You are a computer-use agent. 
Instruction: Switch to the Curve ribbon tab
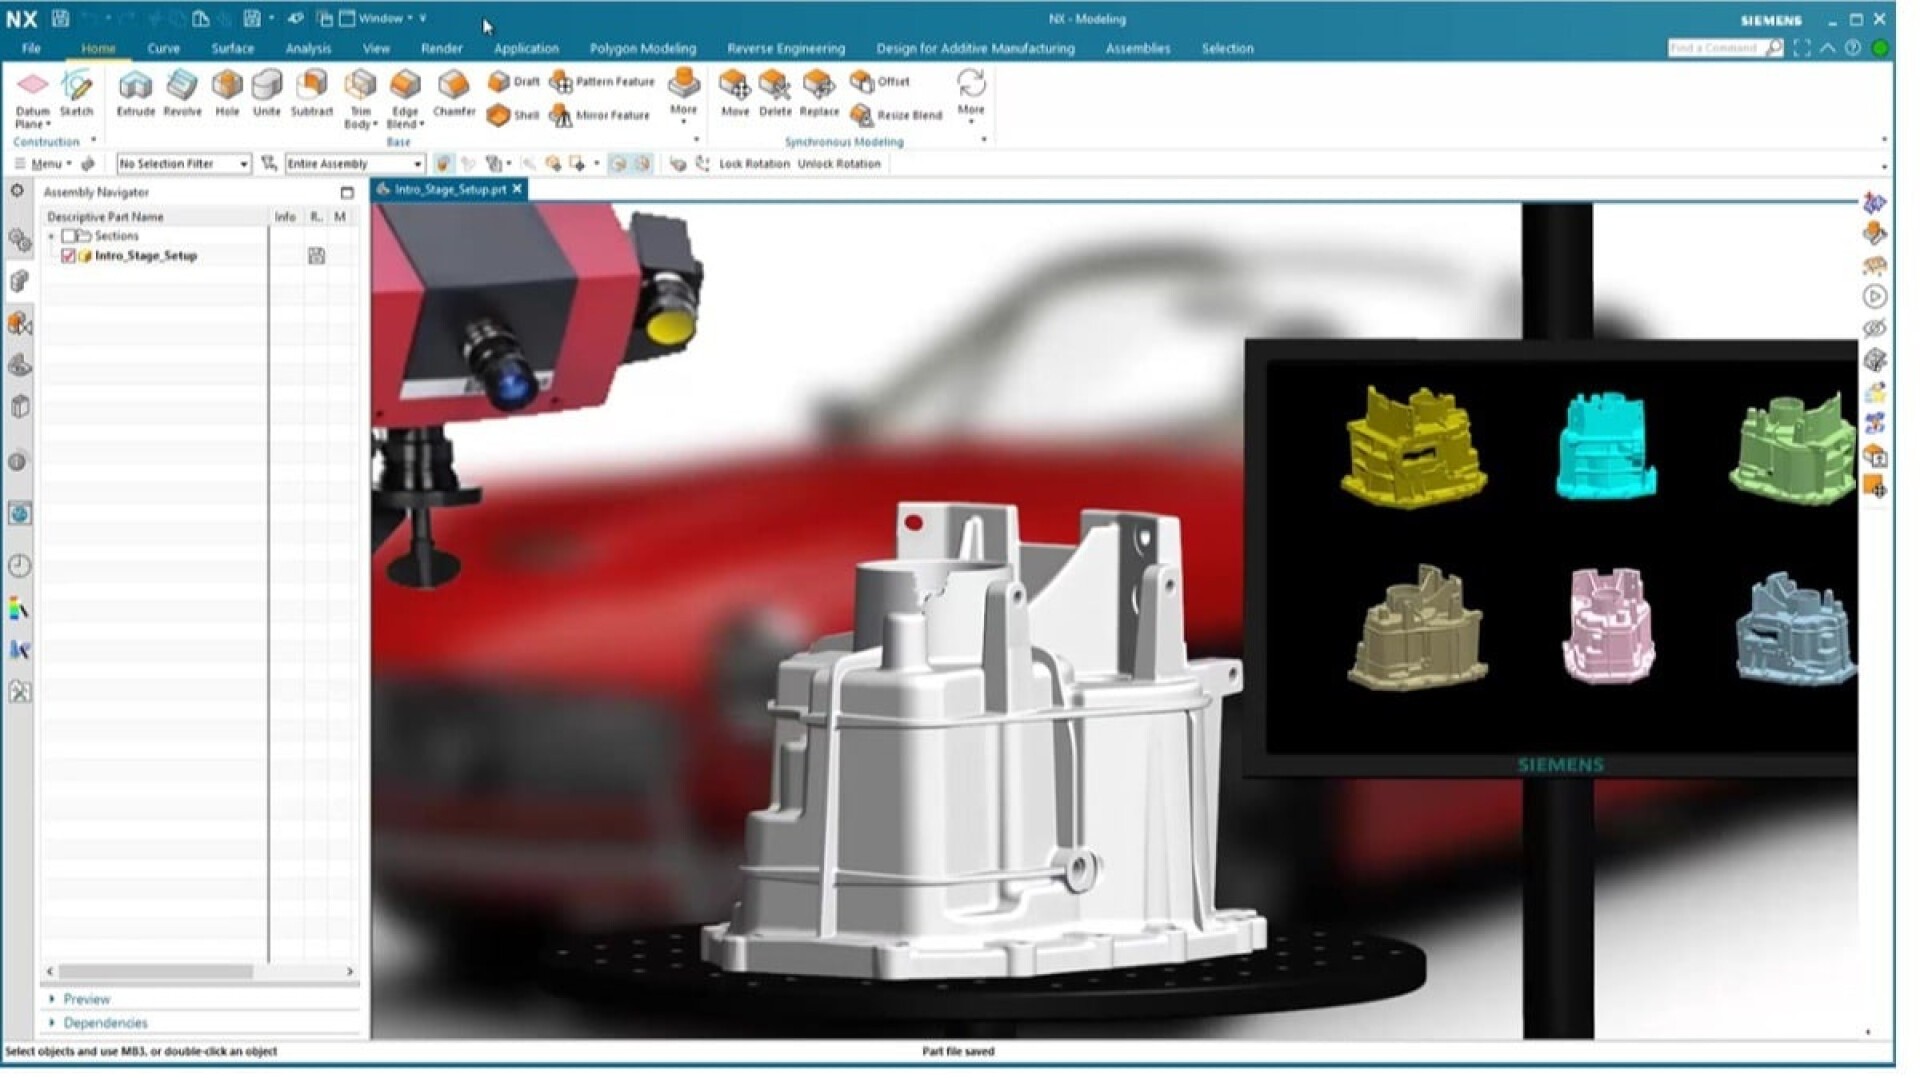click(163, 48)
